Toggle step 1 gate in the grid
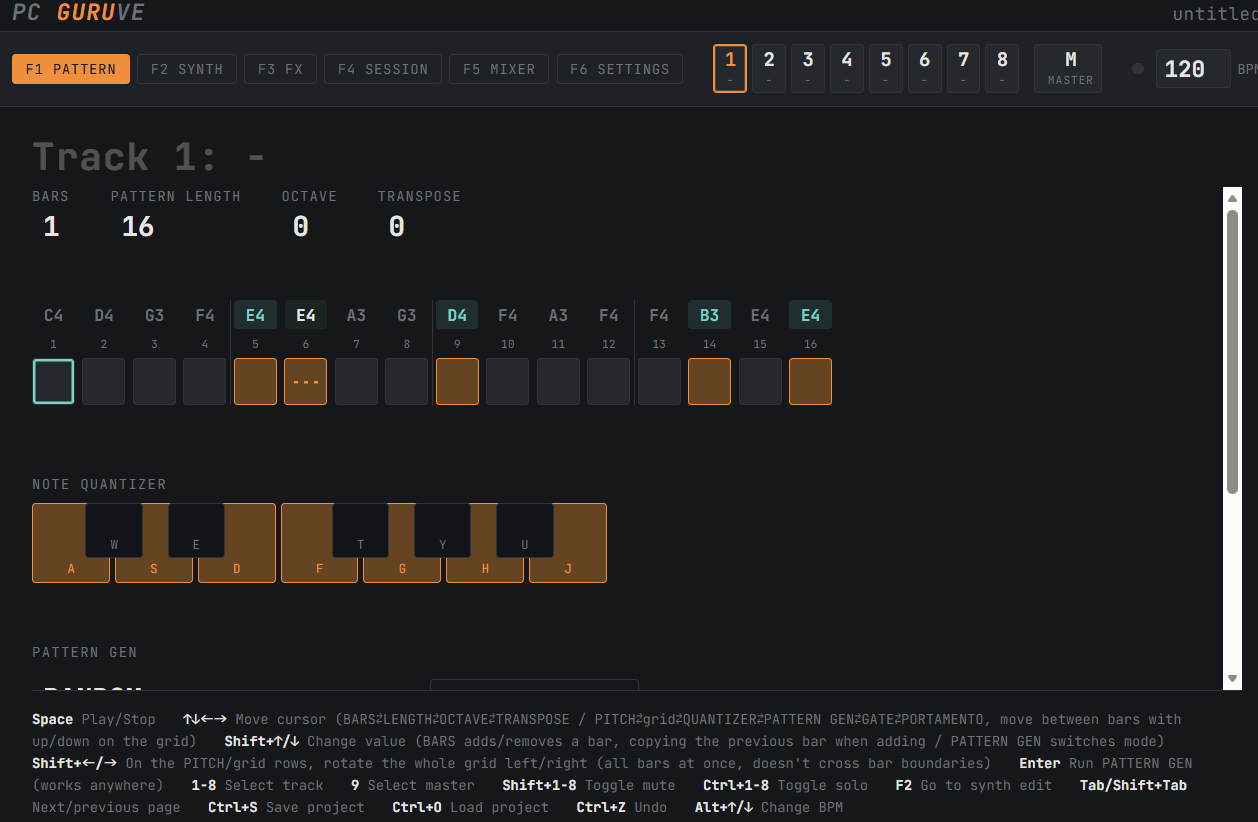This screenshot has height=822, width=1258. coord(54,381)
